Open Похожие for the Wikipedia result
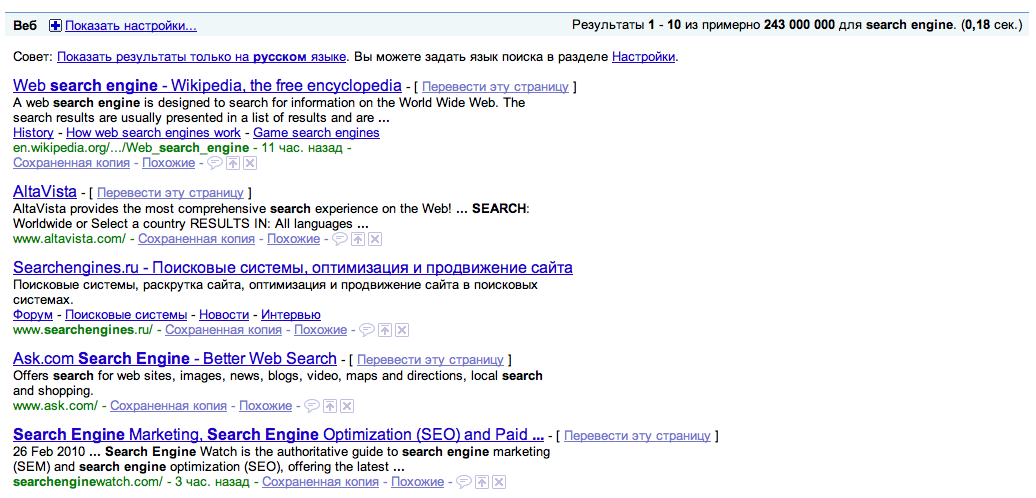The image size is (1036, 498). [168, 163]
